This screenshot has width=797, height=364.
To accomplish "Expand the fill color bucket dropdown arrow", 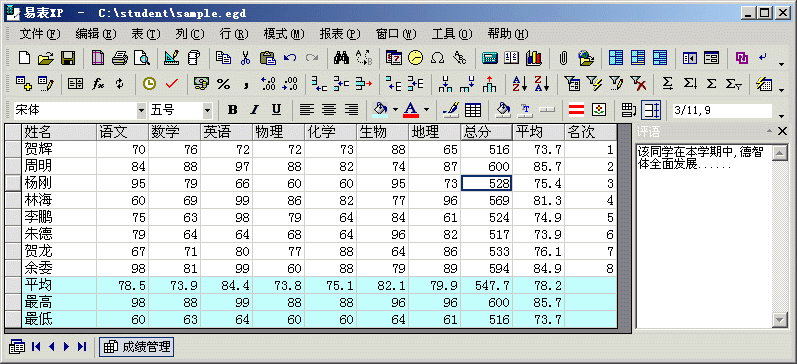I will point(395,109).
